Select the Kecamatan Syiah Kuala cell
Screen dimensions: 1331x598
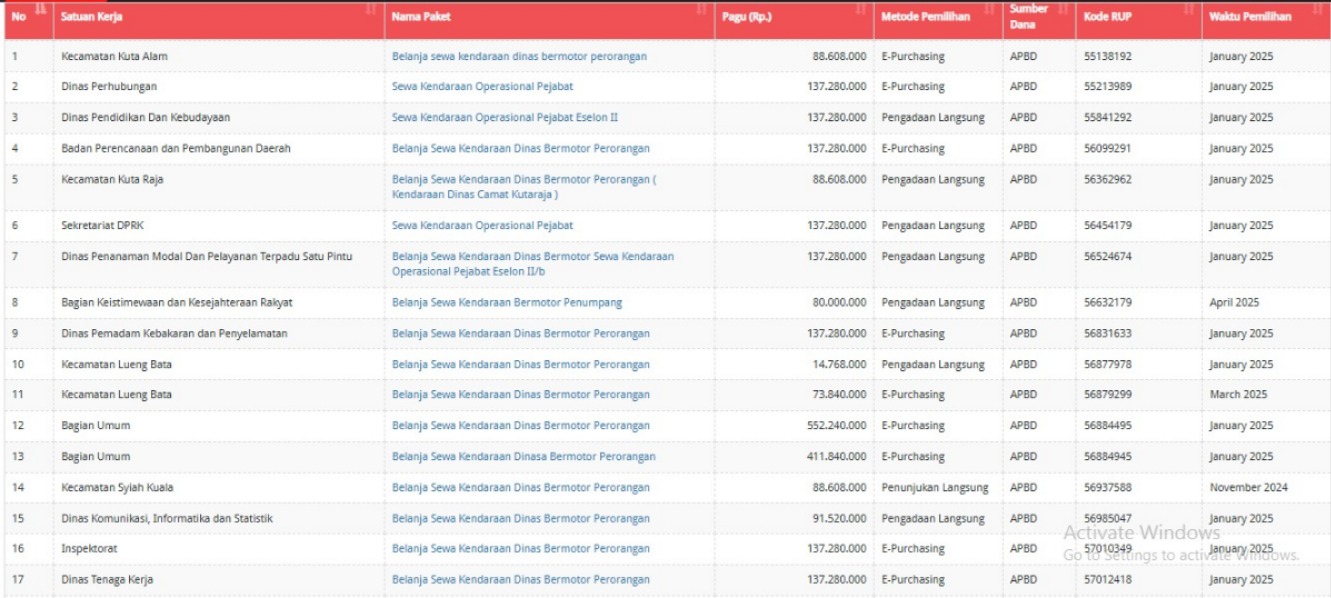(x=219, y=487)
